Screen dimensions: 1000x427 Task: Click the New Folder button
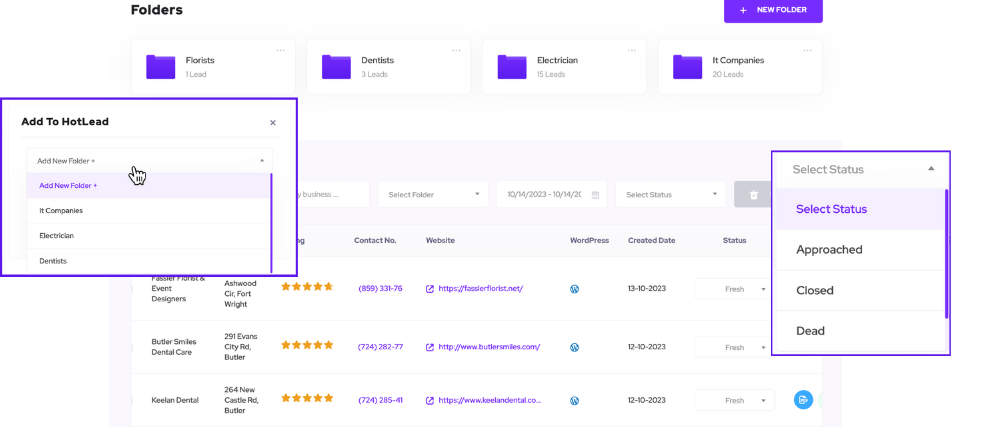[x=773, y=10]
